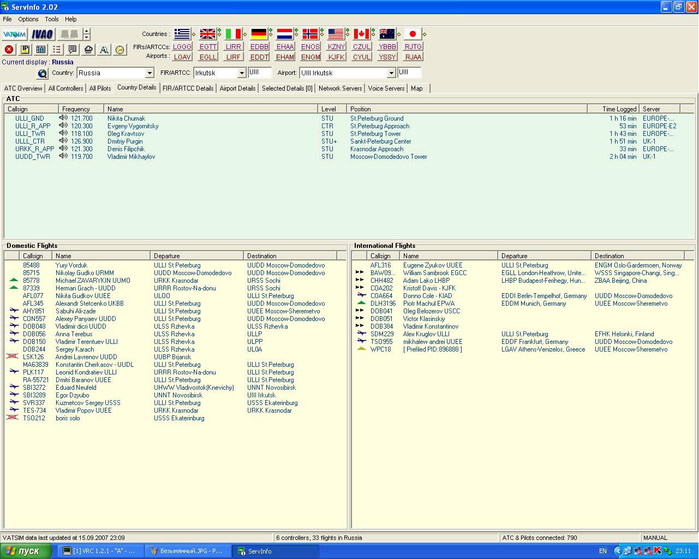Open the FIR/ARTCC dropdown showing Irkutsk
This screenshot has width=699, height=559.
click(x=241, y=73)
